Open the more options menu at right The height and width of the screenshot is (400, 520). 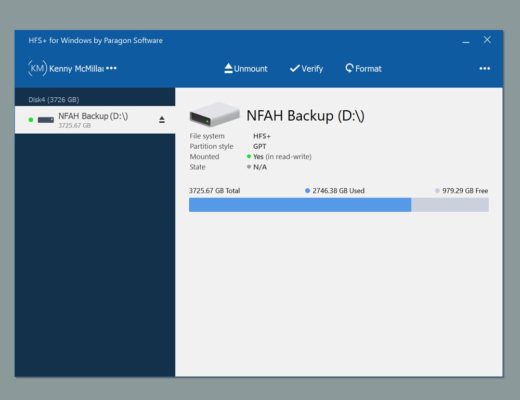pyautogui.click(x=485, y=68)
